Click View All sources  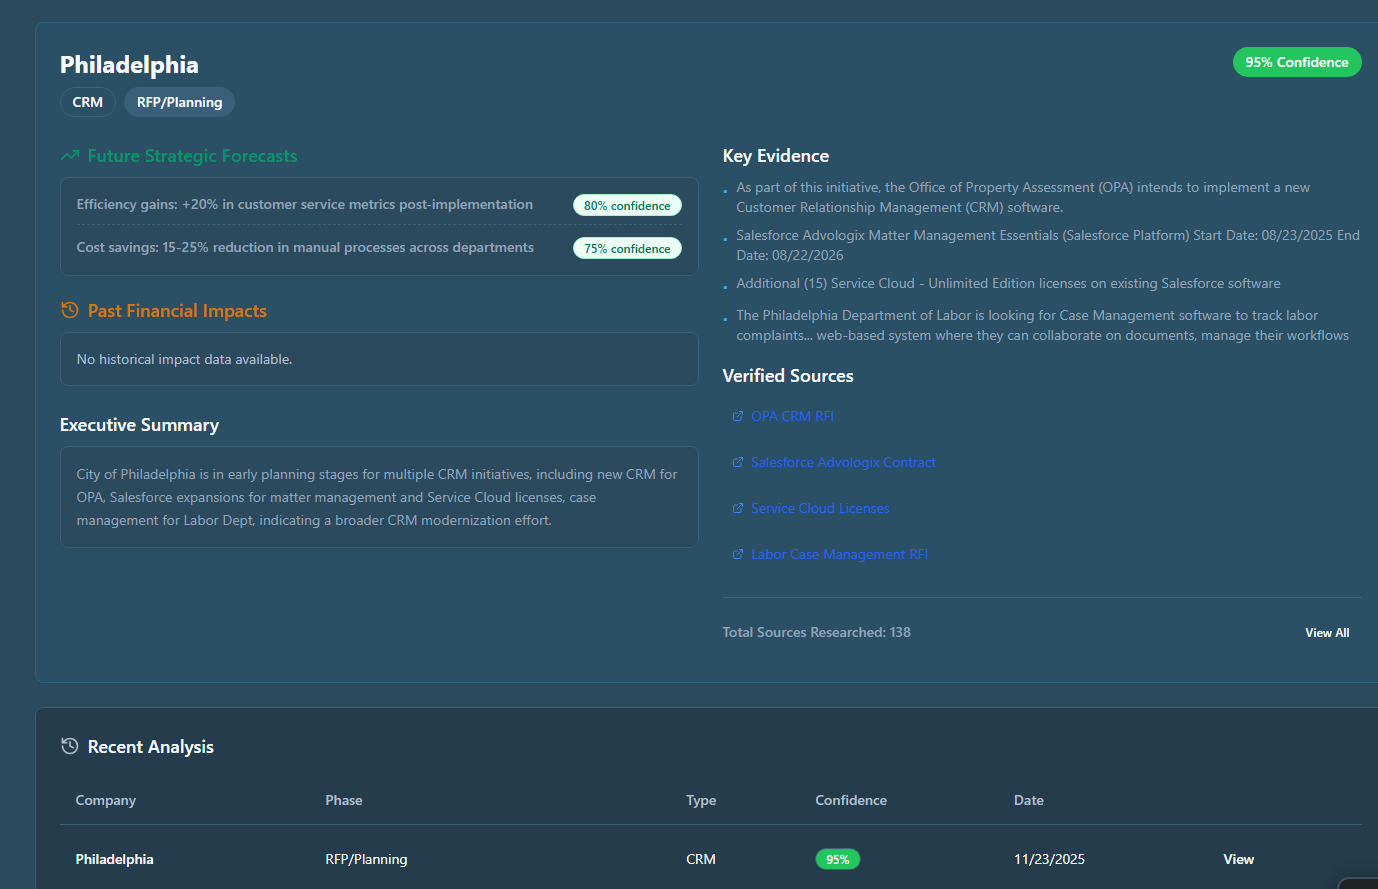(1327, 633)
